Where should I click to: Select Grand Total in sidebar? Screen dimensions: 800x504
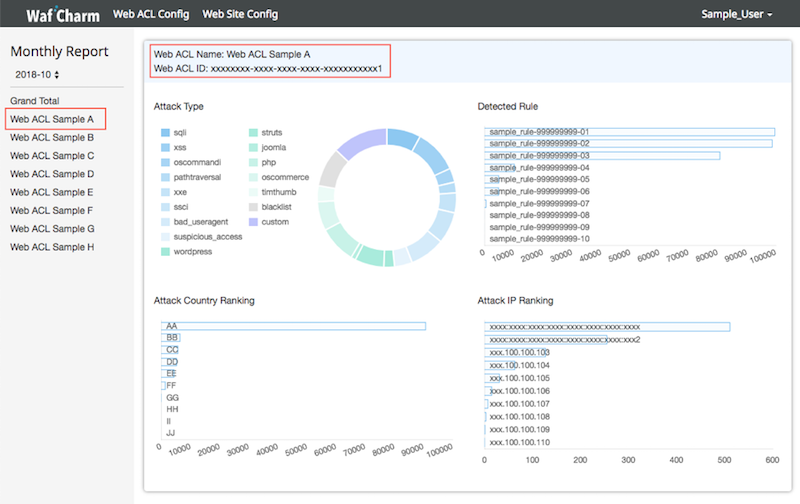tap(35, 101)
